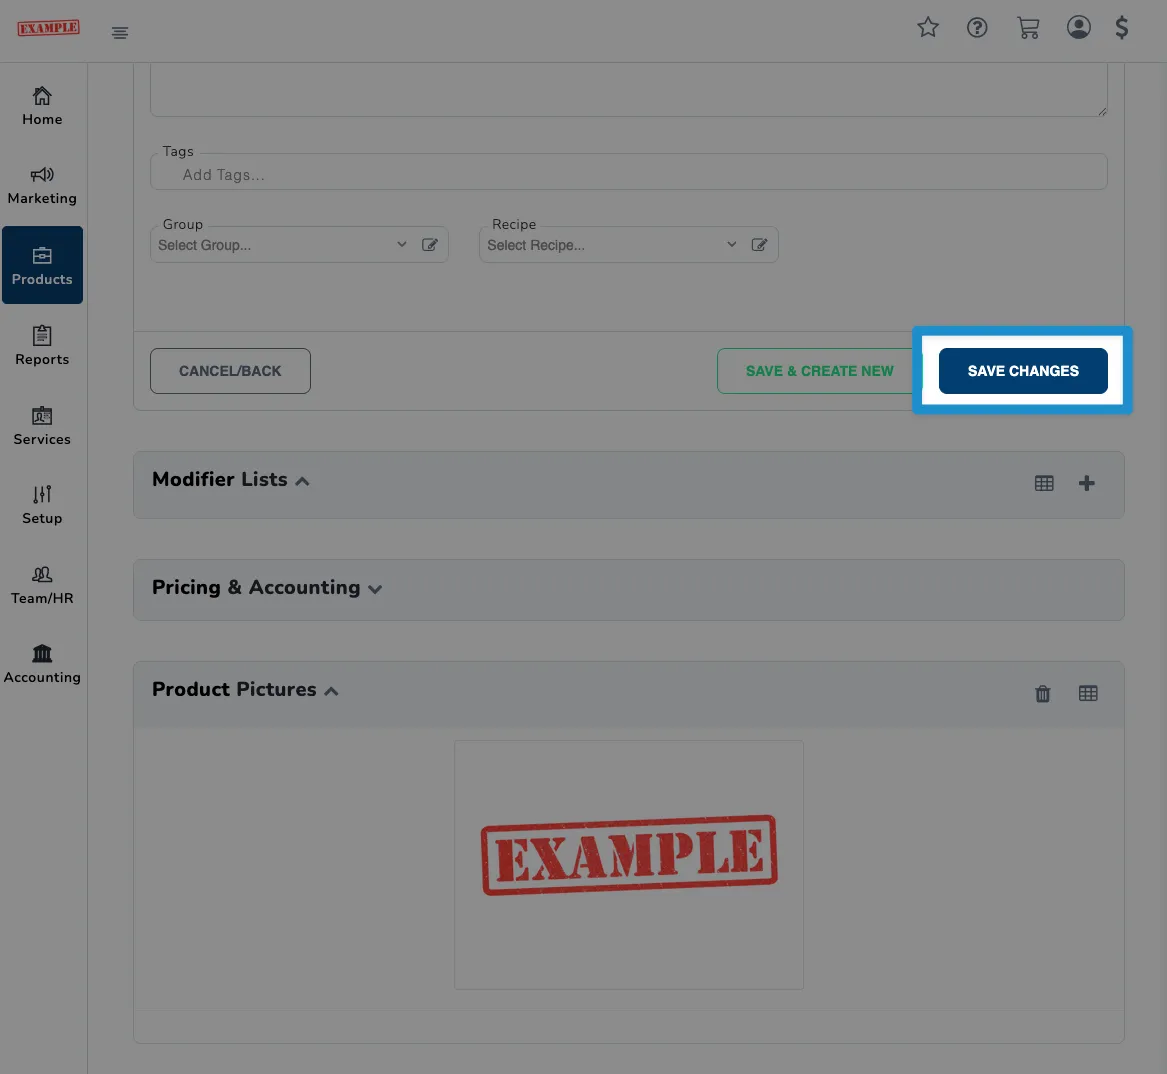The image size is (1167, 1074).
Task: Open Marketing in the sidebar
Action: coord(42,186)
